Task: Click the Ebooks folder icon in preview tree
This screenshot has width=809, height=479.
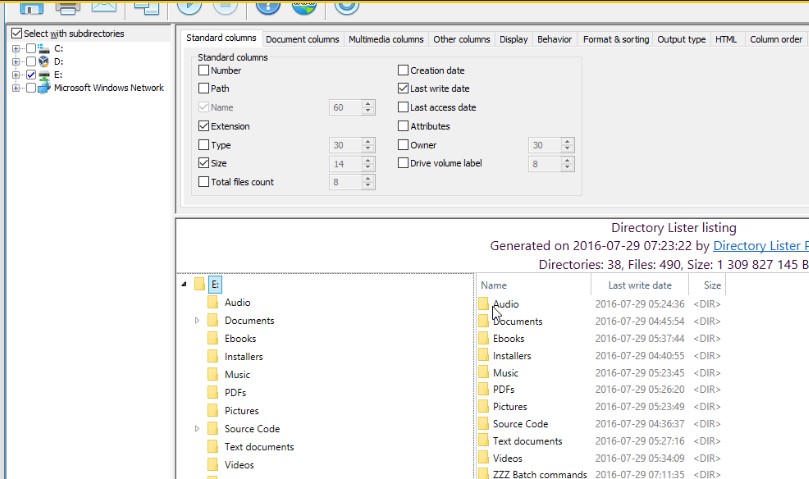Action: click(x=213, y=339)
